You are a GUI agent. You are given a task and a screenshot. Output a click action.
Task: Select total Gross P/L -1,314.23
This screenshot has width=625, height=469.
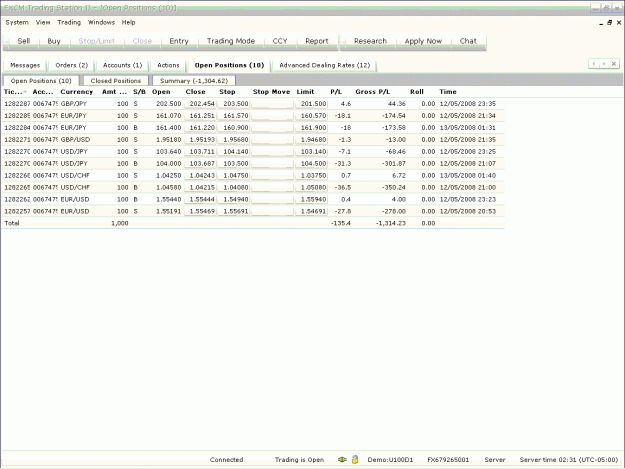point(391,223)
